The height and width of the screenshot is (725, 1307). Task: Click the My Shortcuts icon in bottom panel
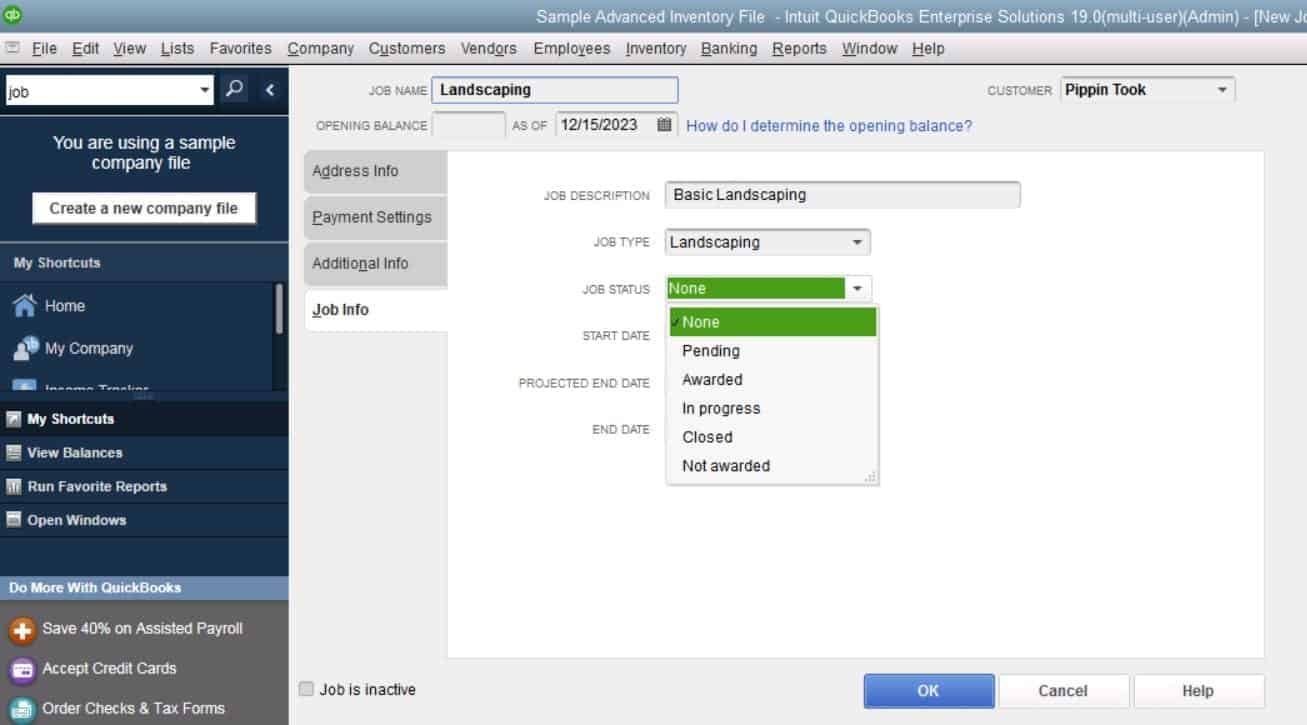point(14,419)
